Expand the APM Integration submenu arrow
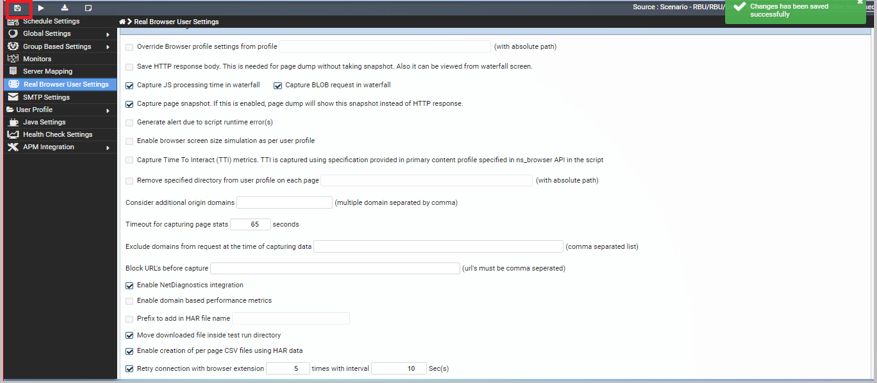The height and width of the screenshot is (383, 877). tap(107, 148)
